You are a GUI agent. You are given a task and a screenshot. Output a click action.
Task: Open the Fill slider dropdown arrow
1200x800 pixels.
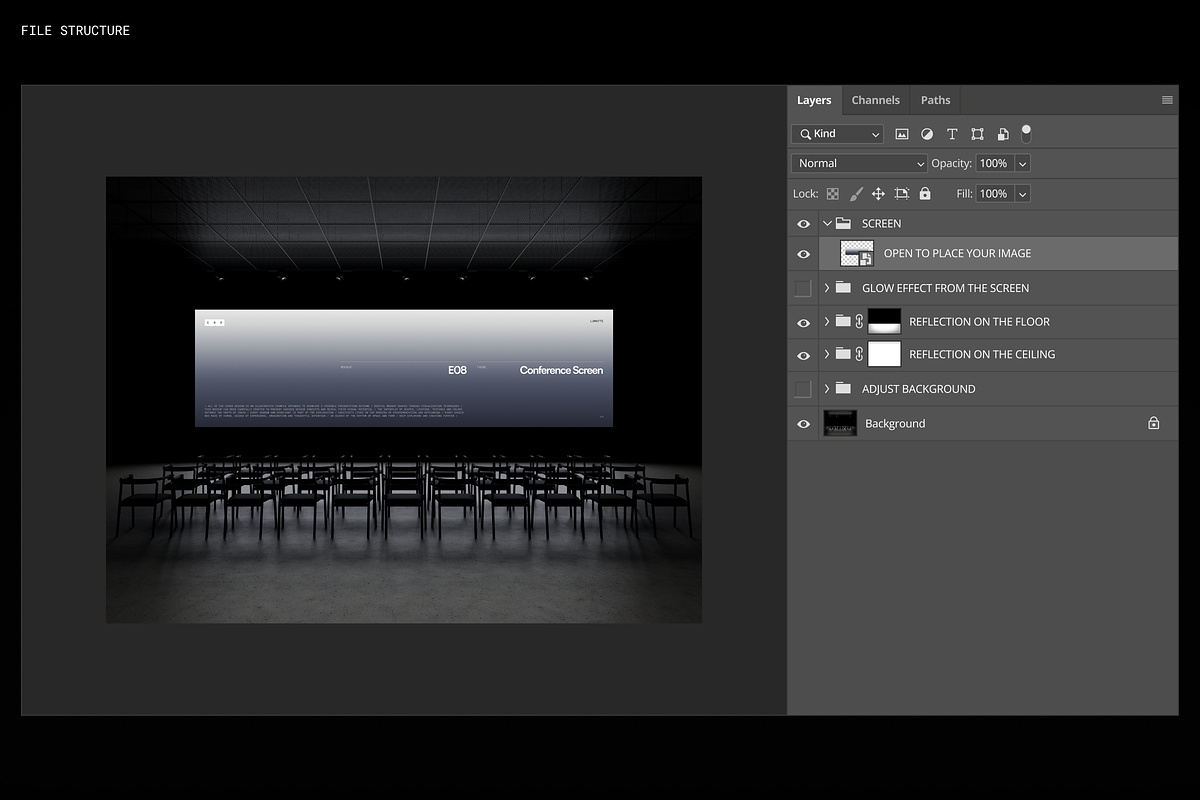[1022, 194]
